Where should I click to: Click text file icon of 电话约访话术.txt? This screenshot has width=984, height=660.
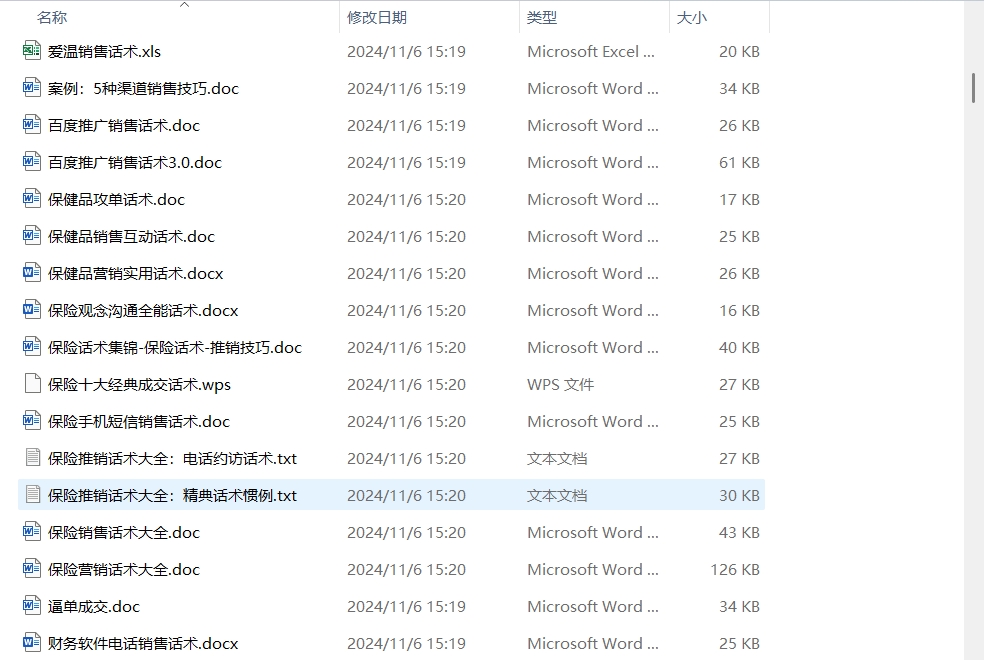[32, 458]
